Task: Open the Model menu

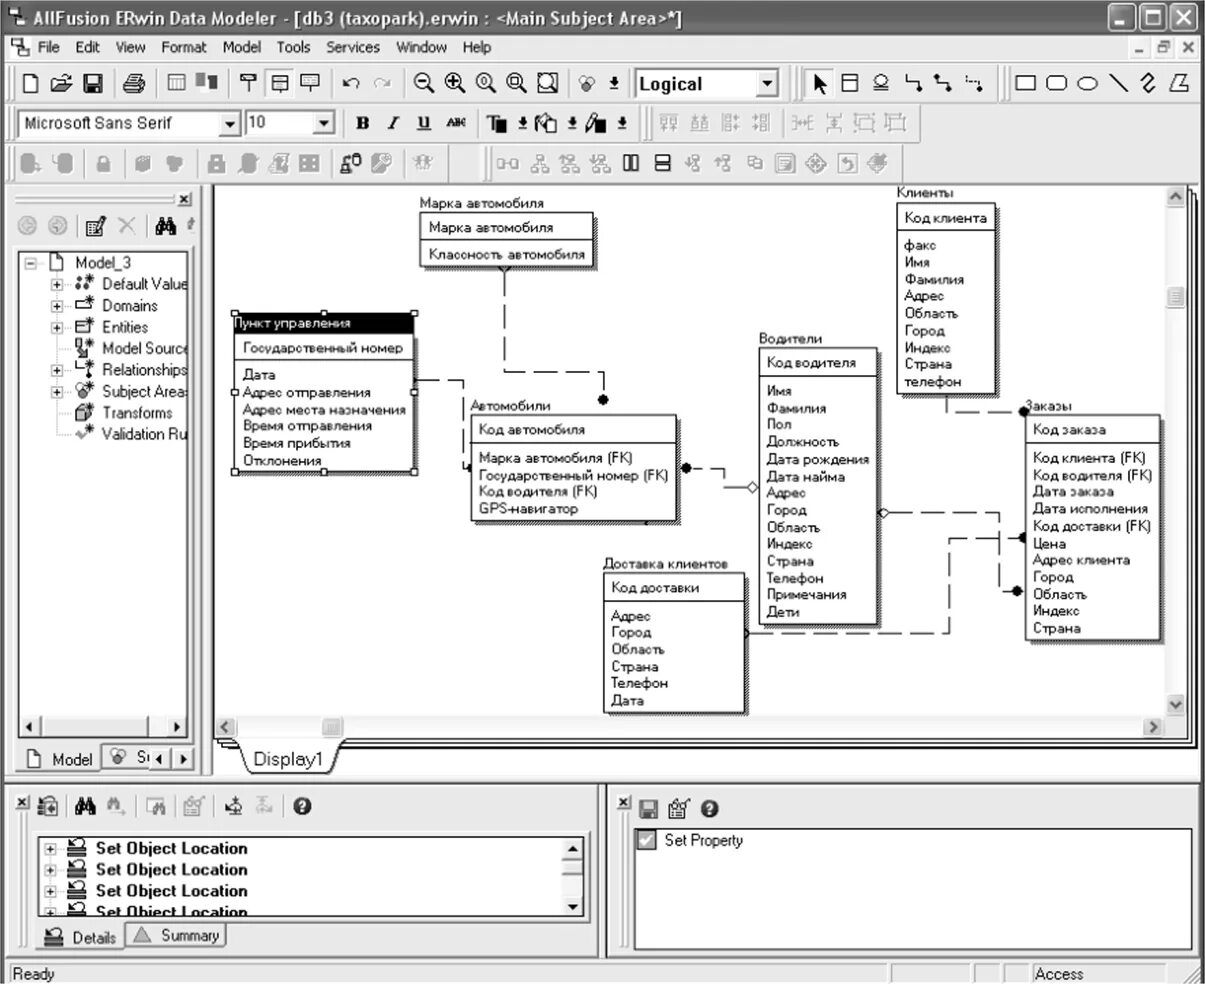Action: tap(241, 47)
